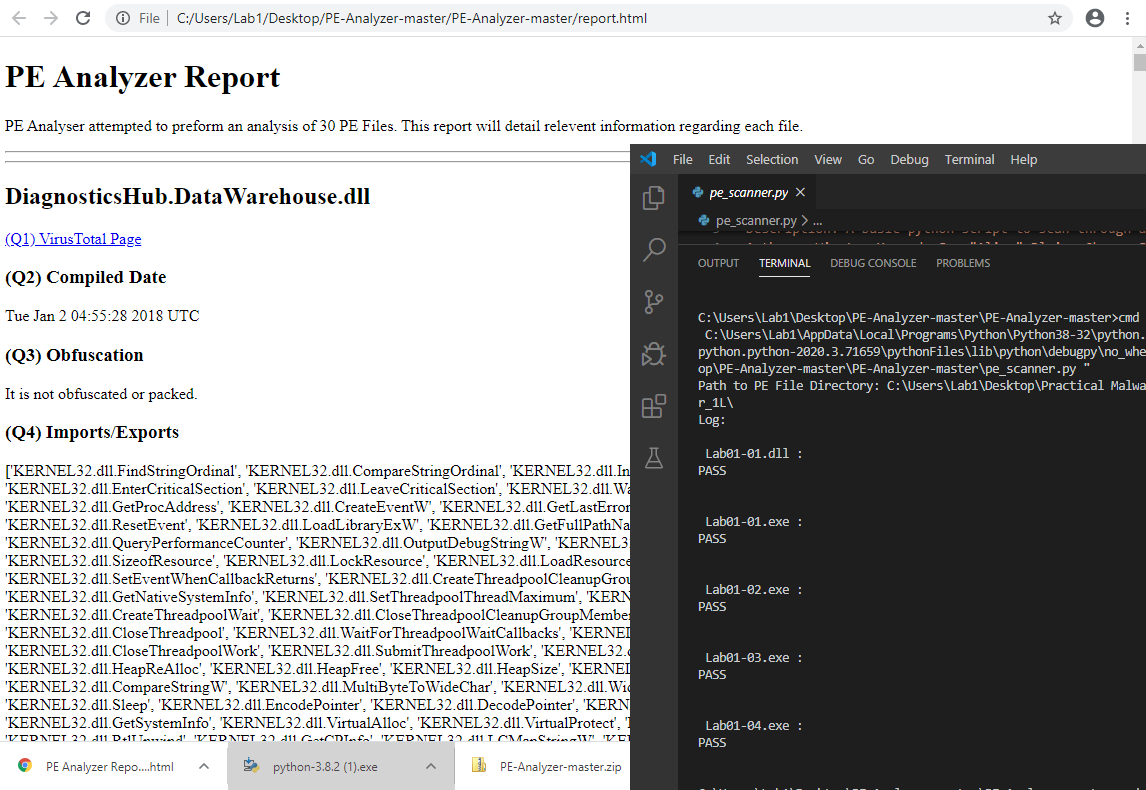
Task: Click 'Path to PE File Directory' terminal line
Action: [x=921, y=385]
